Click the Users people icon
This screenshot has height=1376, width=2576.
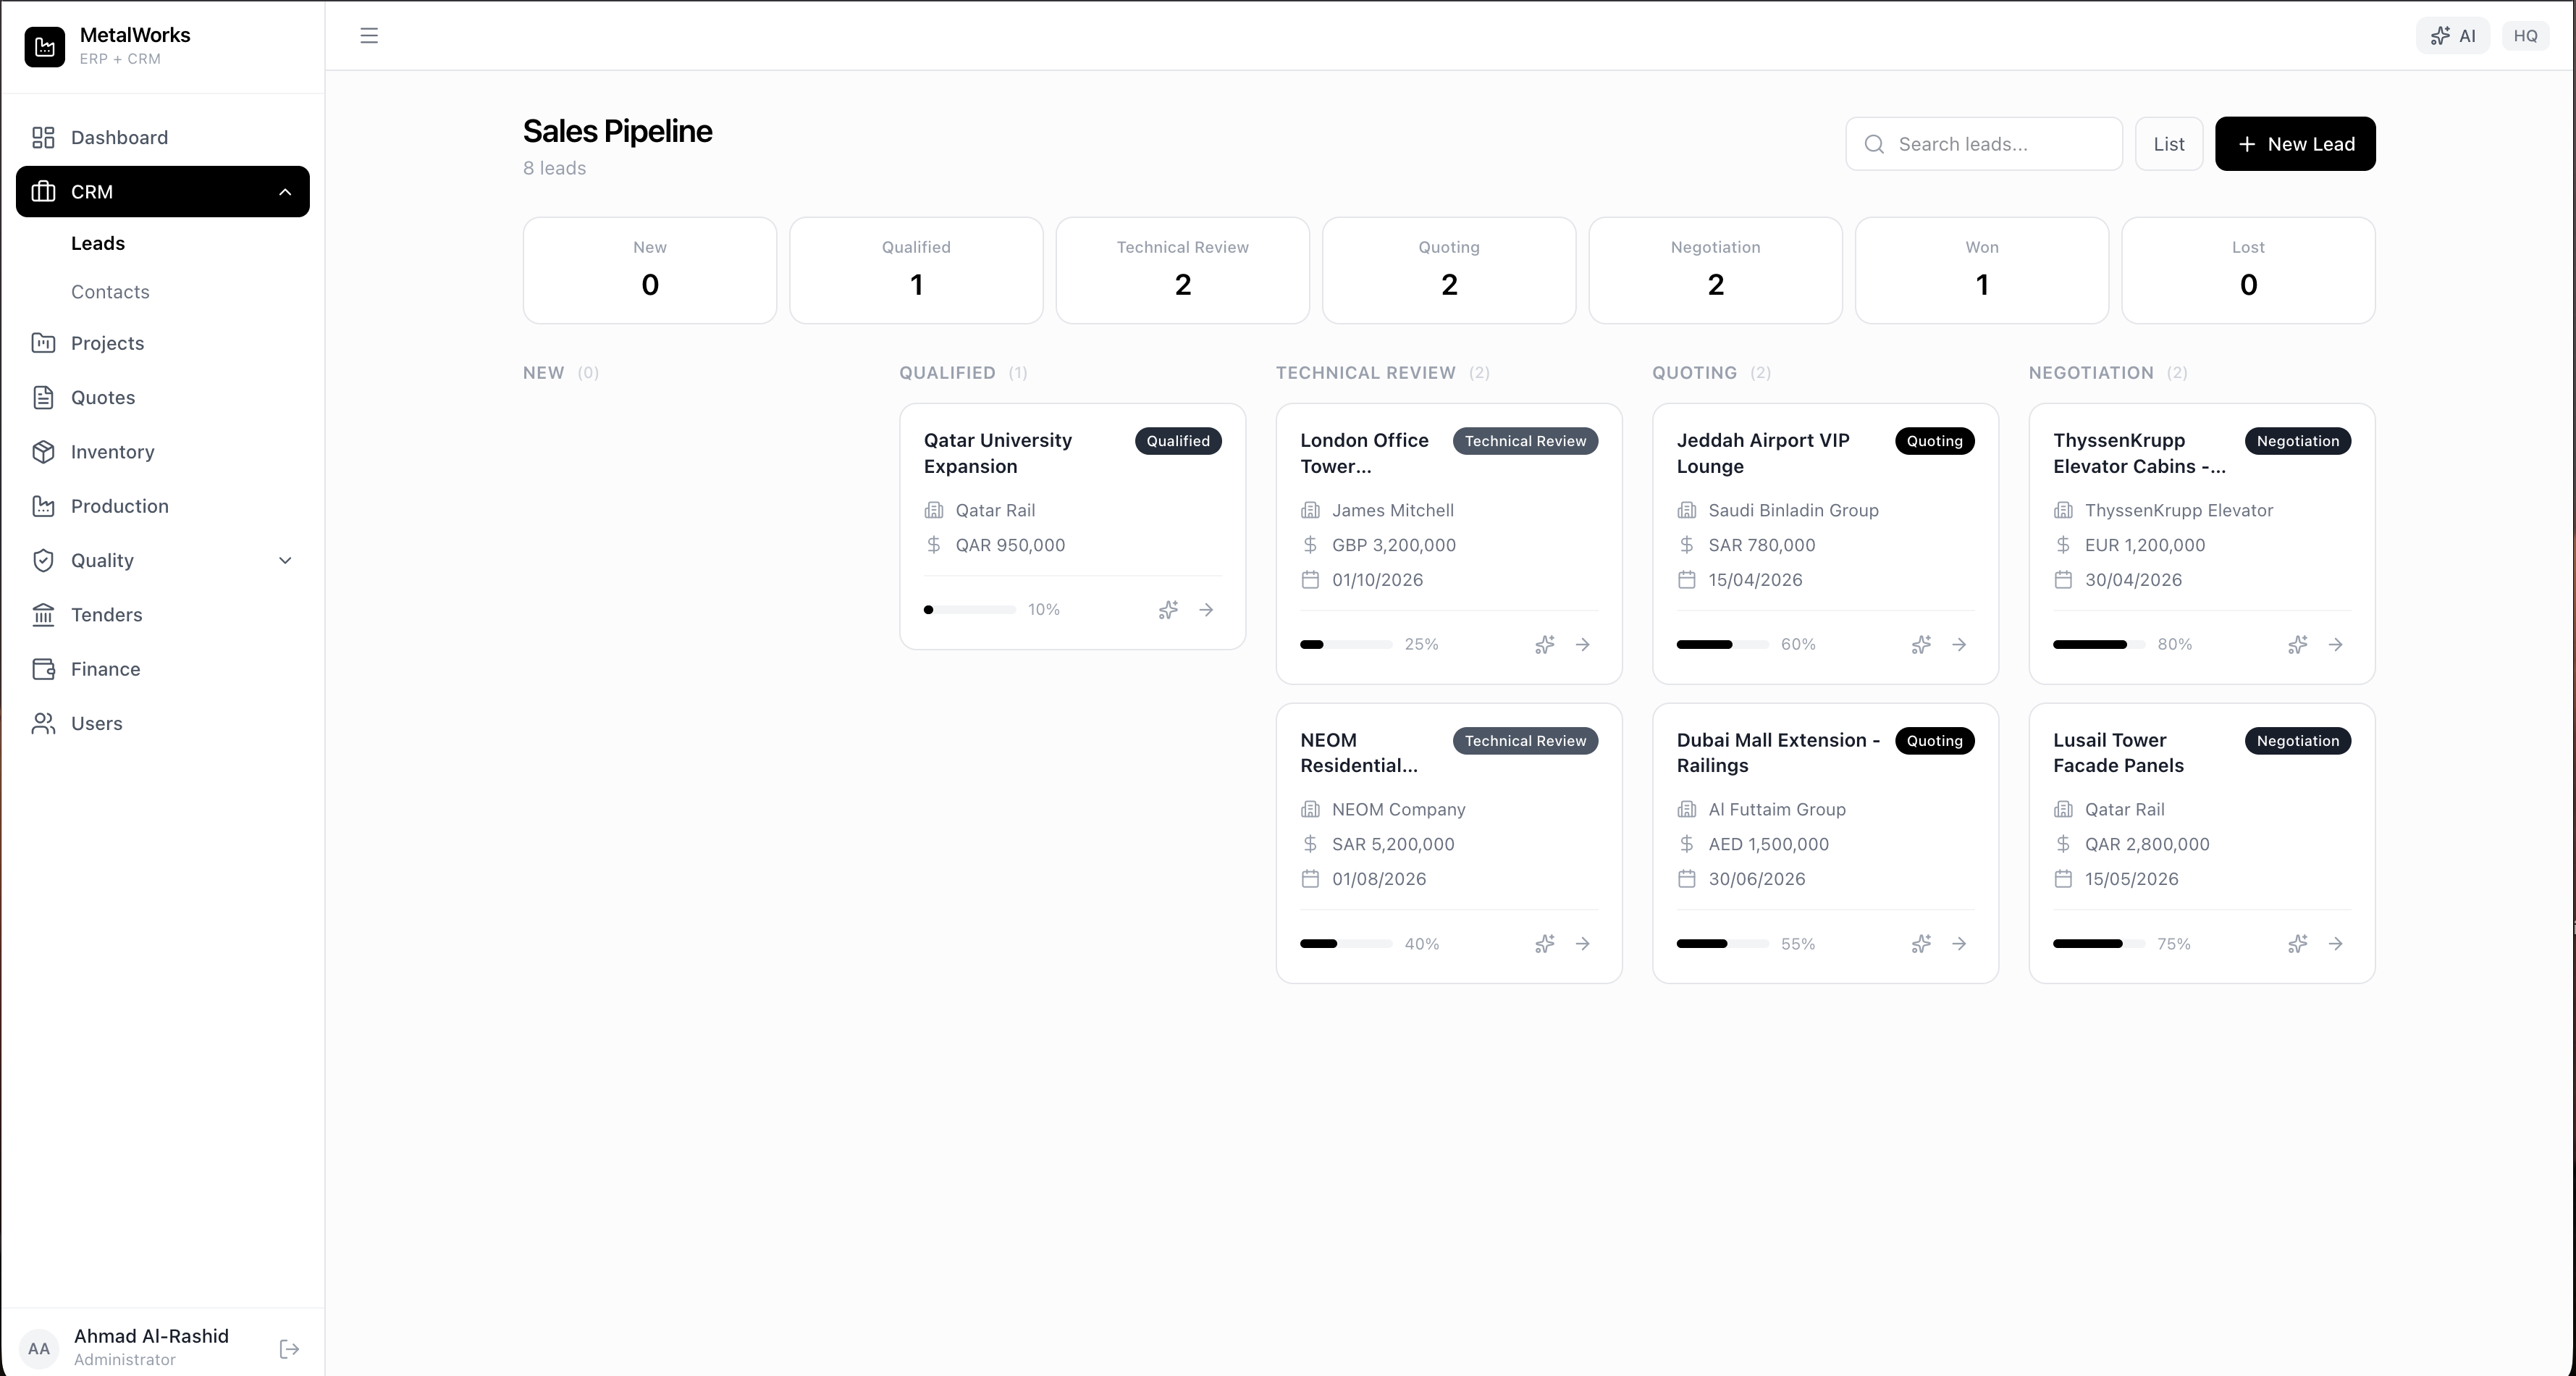coord(43,723)
